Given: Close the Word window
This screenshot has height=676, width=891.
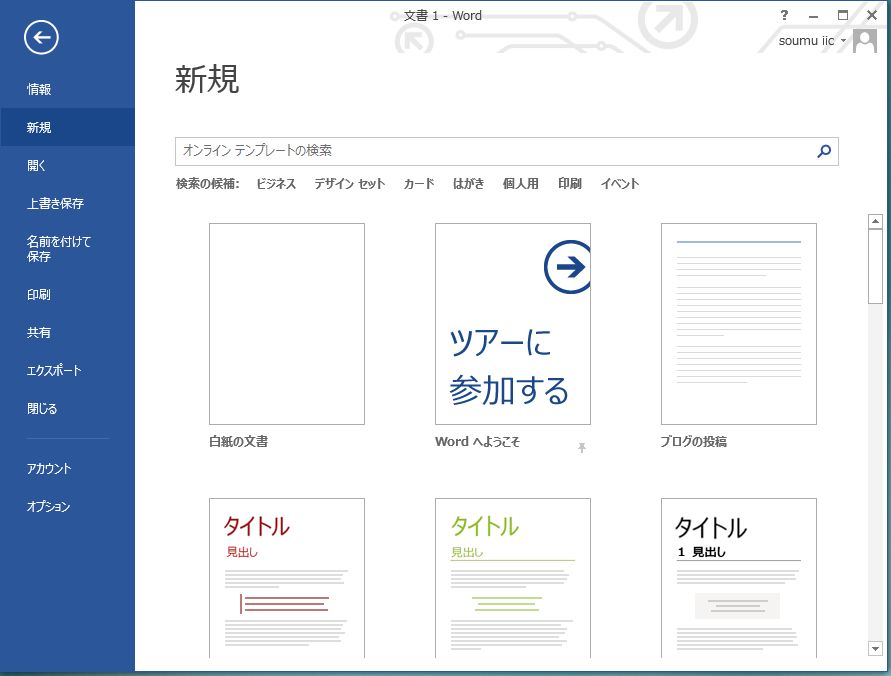Looking at the screenshot, I should (x=872, y=15).
